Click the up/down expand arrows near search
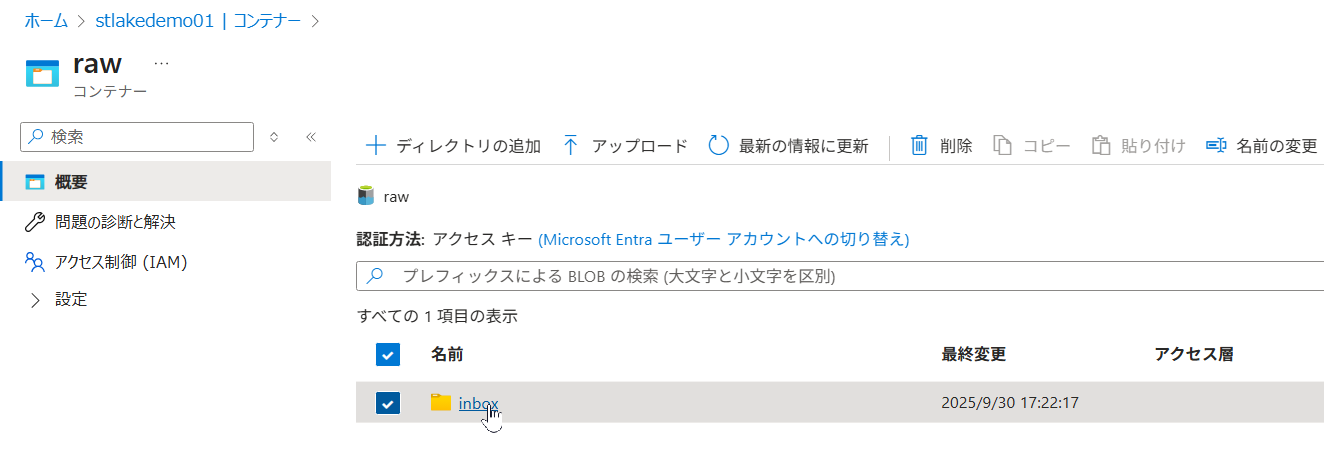 (x=275, y=137)
